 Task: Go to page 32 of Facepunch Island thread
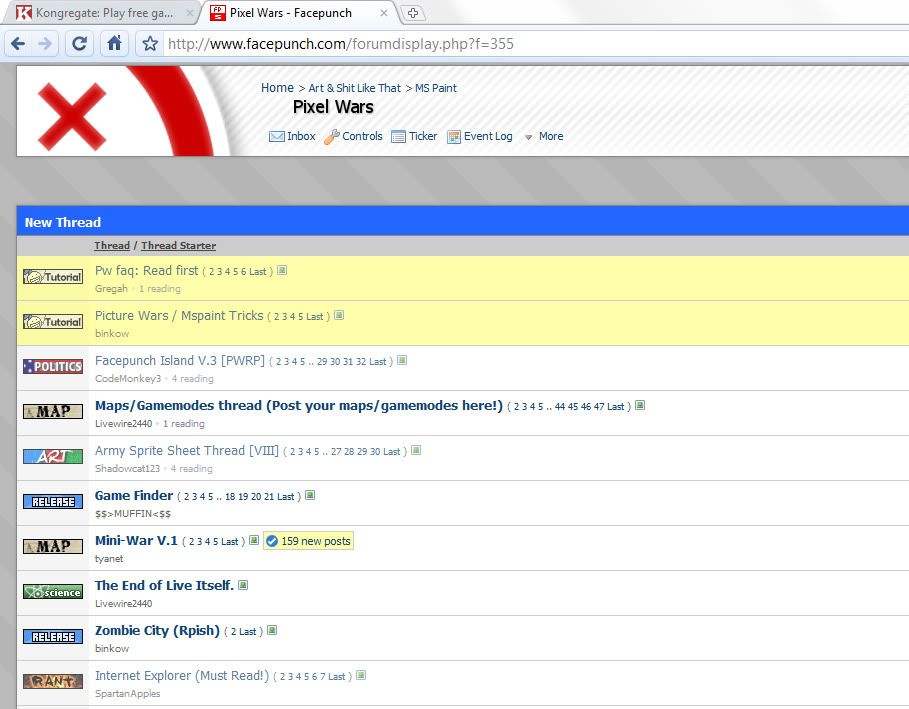click(361, 362)
